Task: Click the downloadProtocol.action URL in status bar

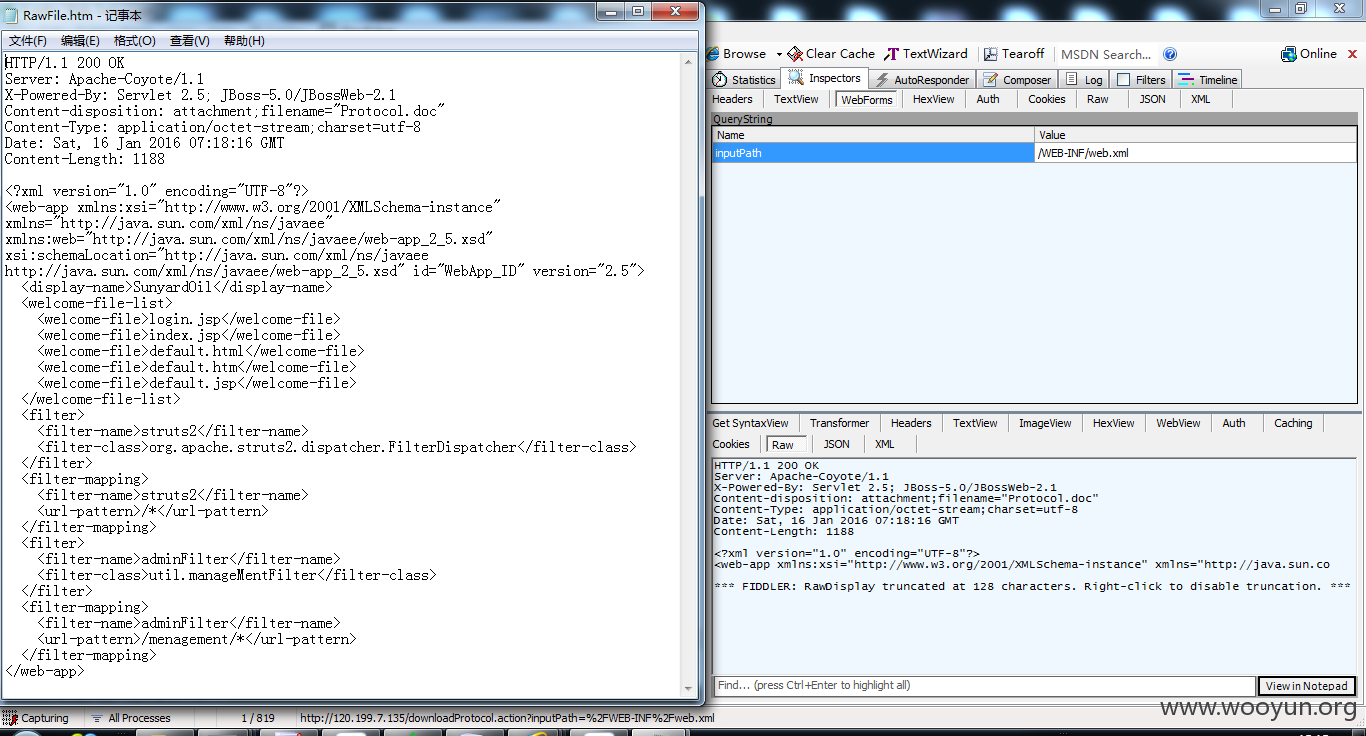Action: 506,718
